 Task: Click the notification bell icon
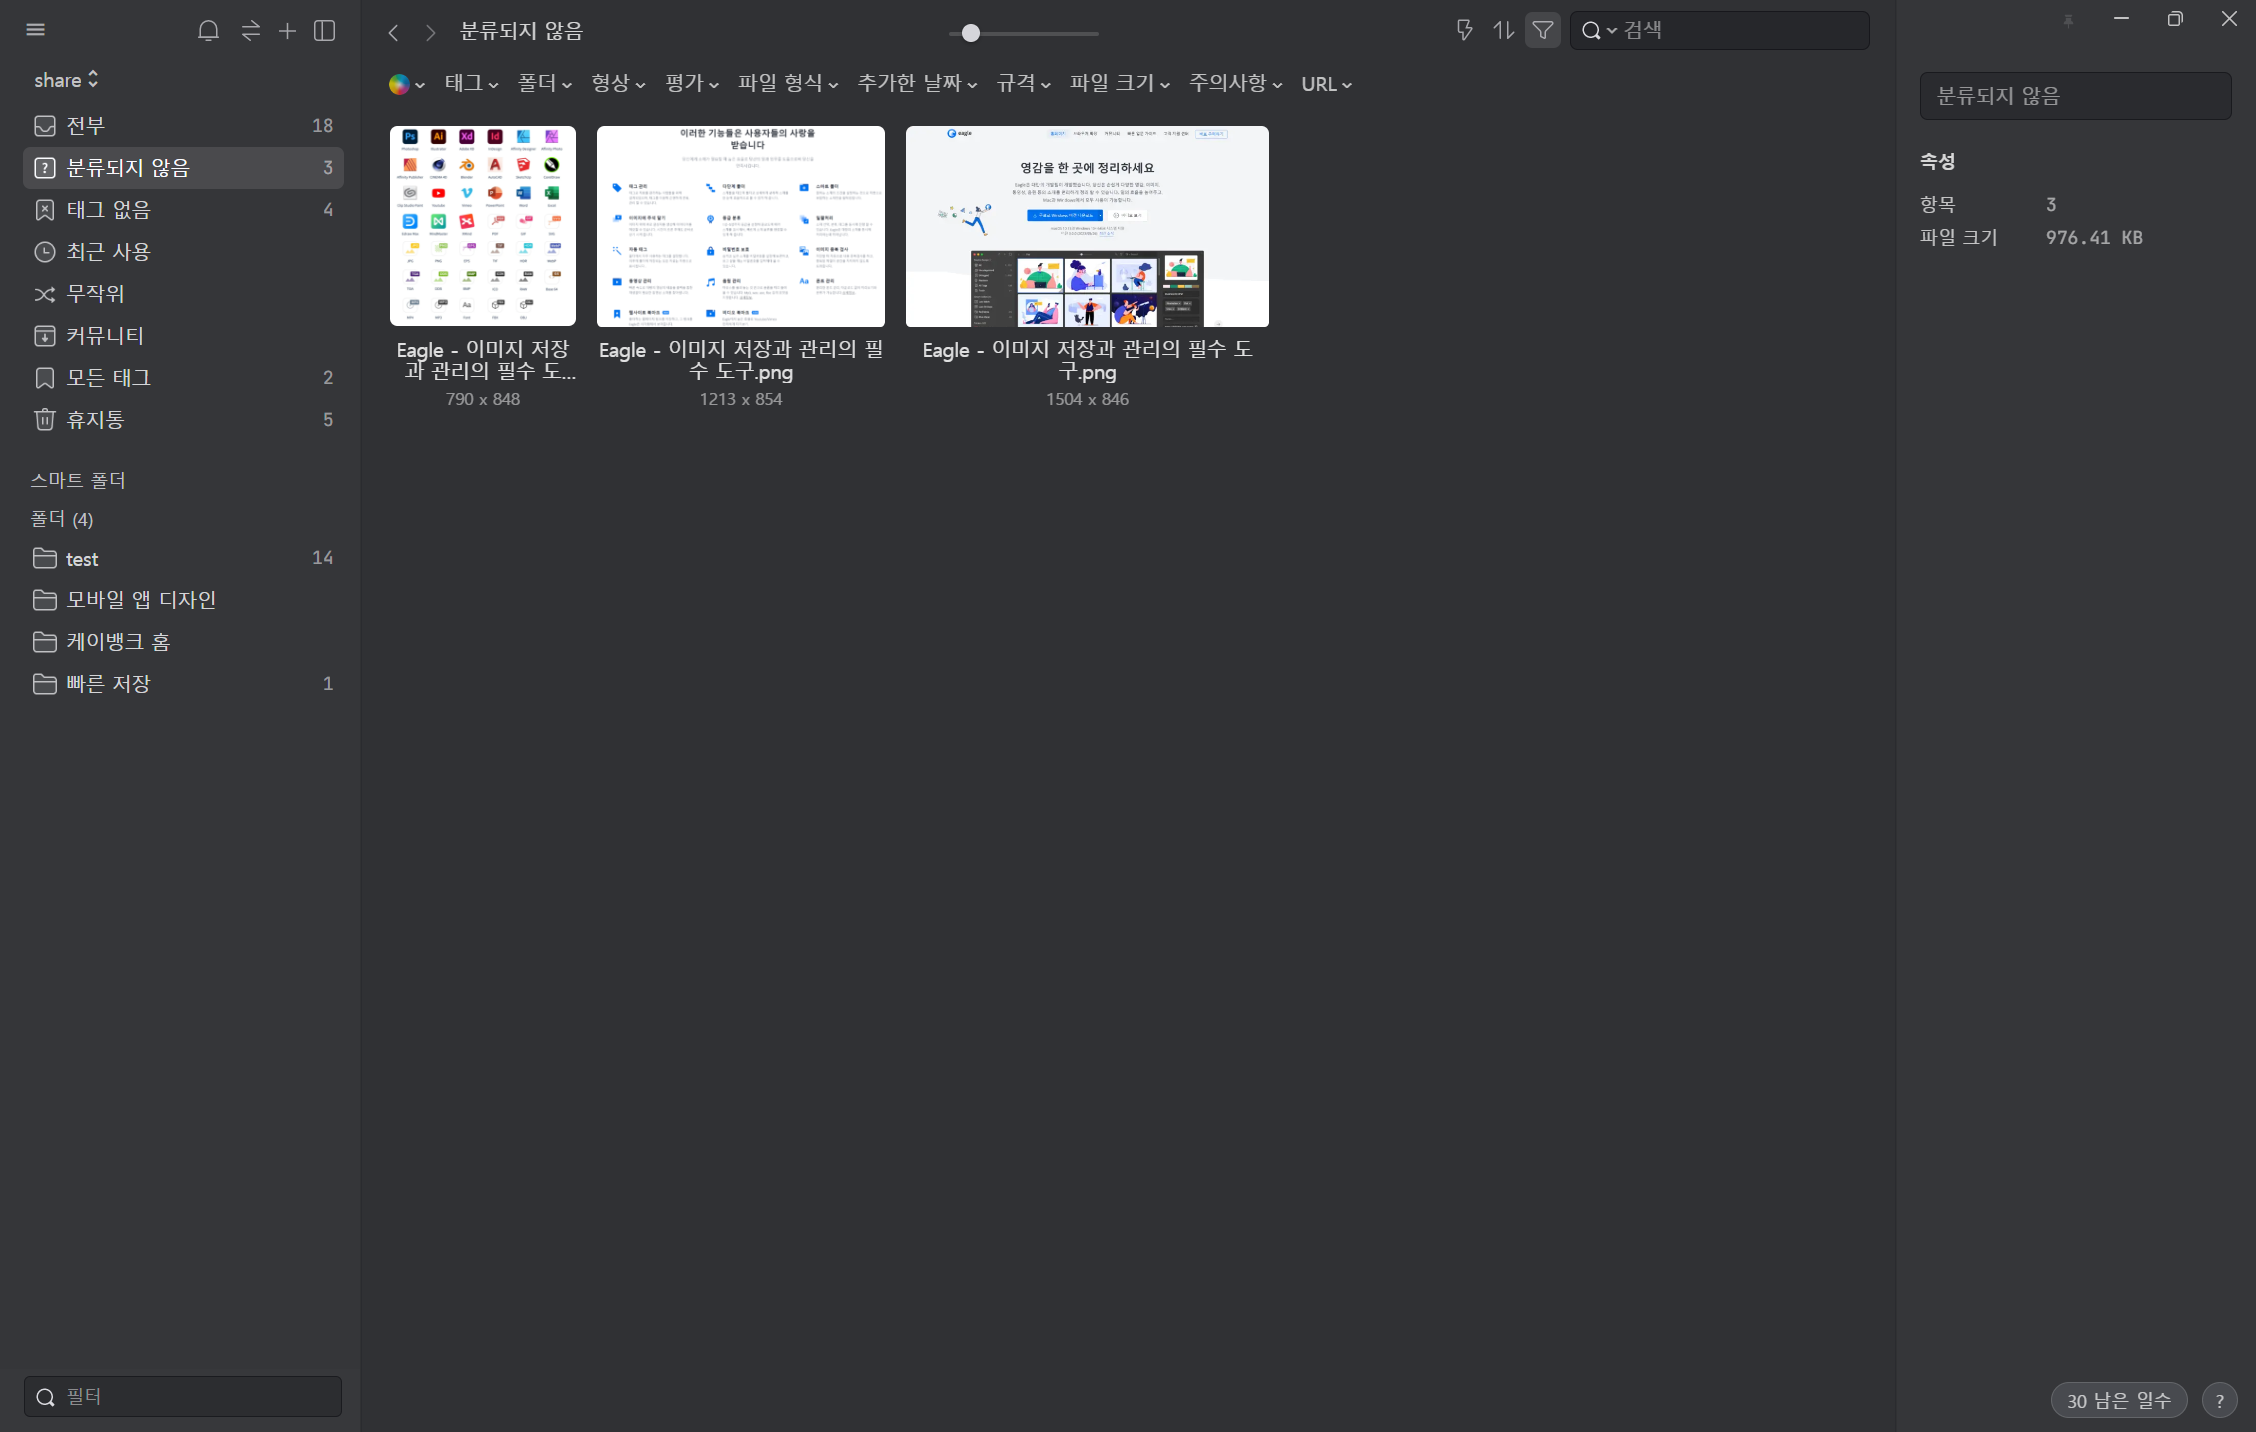pyautogui.click(x=208, y=31)
